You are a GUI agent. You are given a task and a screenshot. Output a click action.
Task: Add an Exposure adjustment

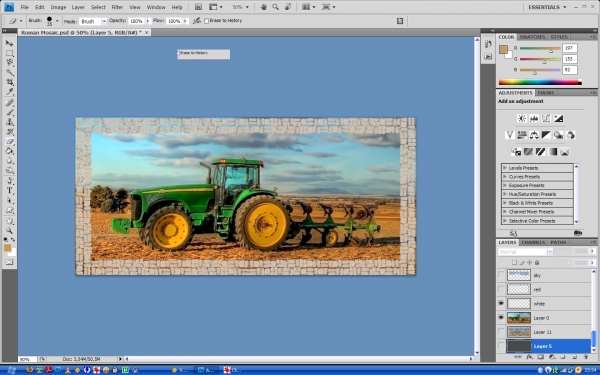[558, 118]
